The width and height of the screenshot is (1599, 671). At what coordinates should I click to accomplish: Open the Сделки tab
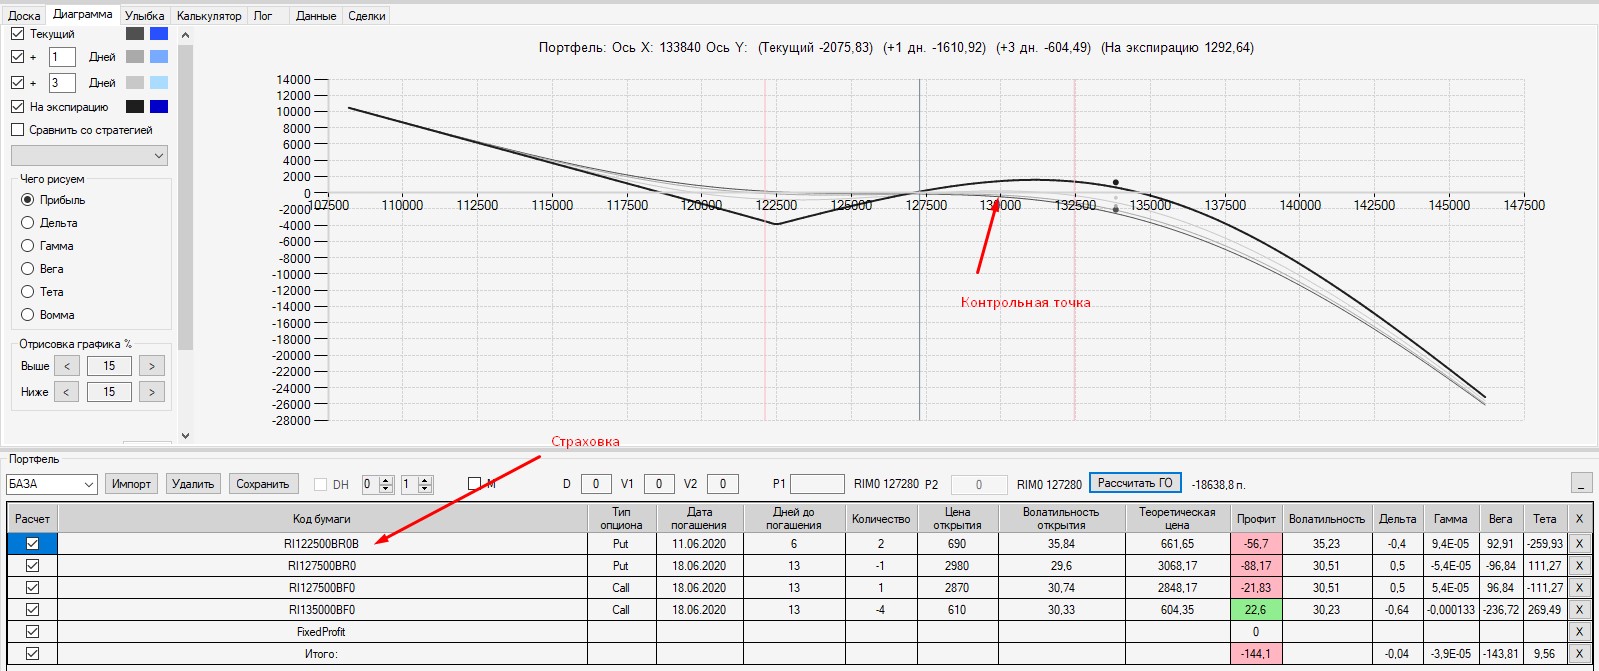pyautogui.click(x=367, y=16)
